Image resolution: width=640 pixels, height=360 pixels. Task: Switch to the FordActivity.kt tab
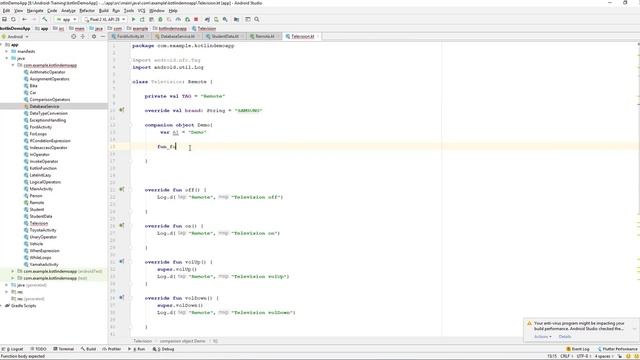pos(130,36)
